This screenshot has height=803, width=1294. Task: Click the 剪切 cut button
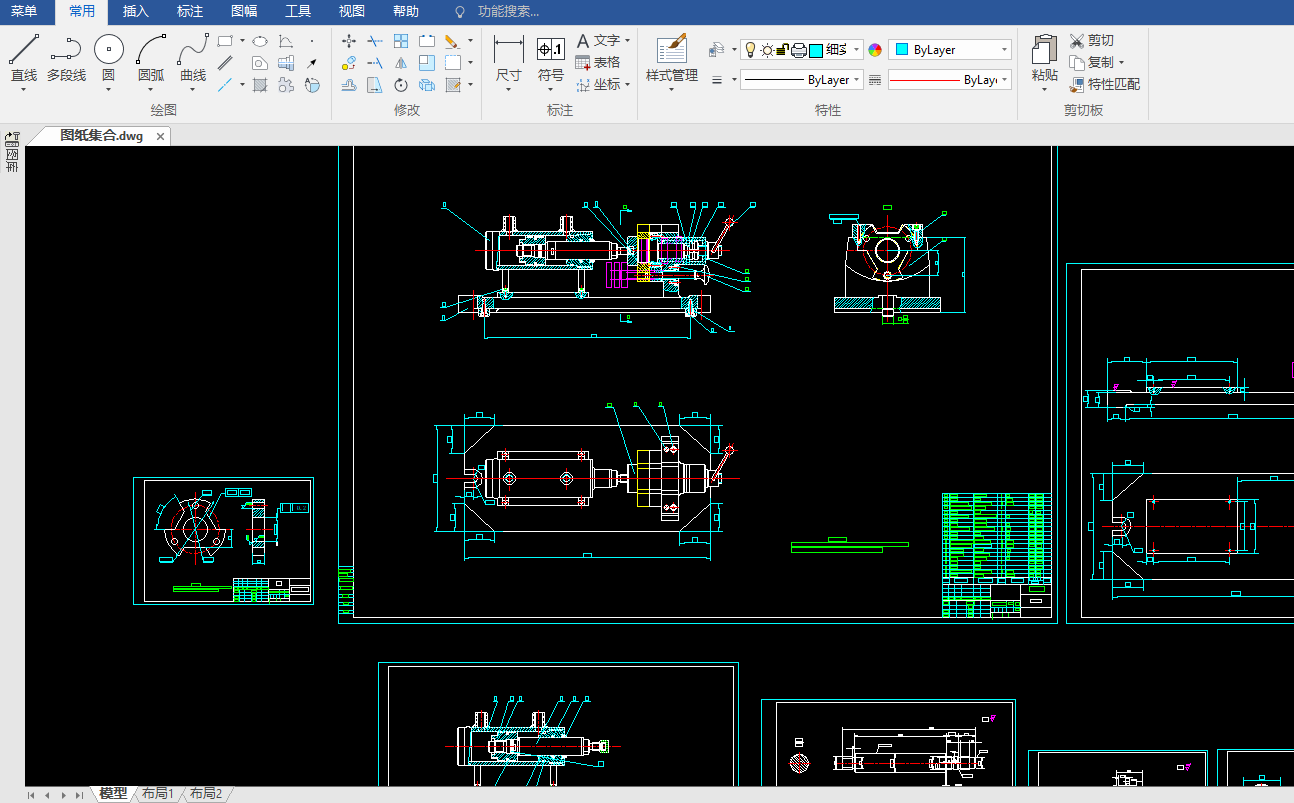pyautogui.click(x=1091, y=40)
